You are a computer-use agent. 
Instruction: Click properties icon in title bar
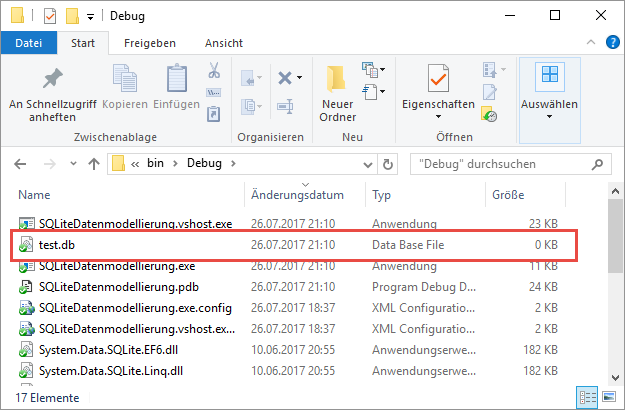[x=50, y=16]
